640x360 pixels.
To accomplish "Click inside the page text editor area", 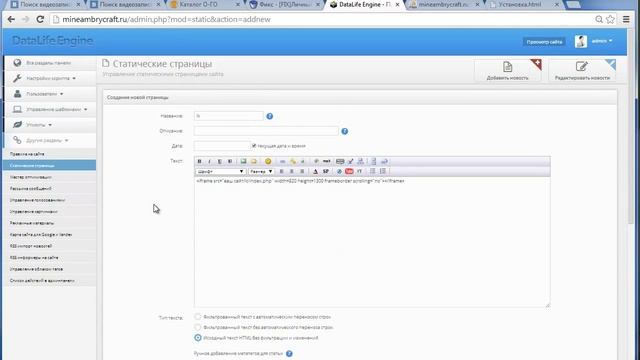I will point(372,242).
